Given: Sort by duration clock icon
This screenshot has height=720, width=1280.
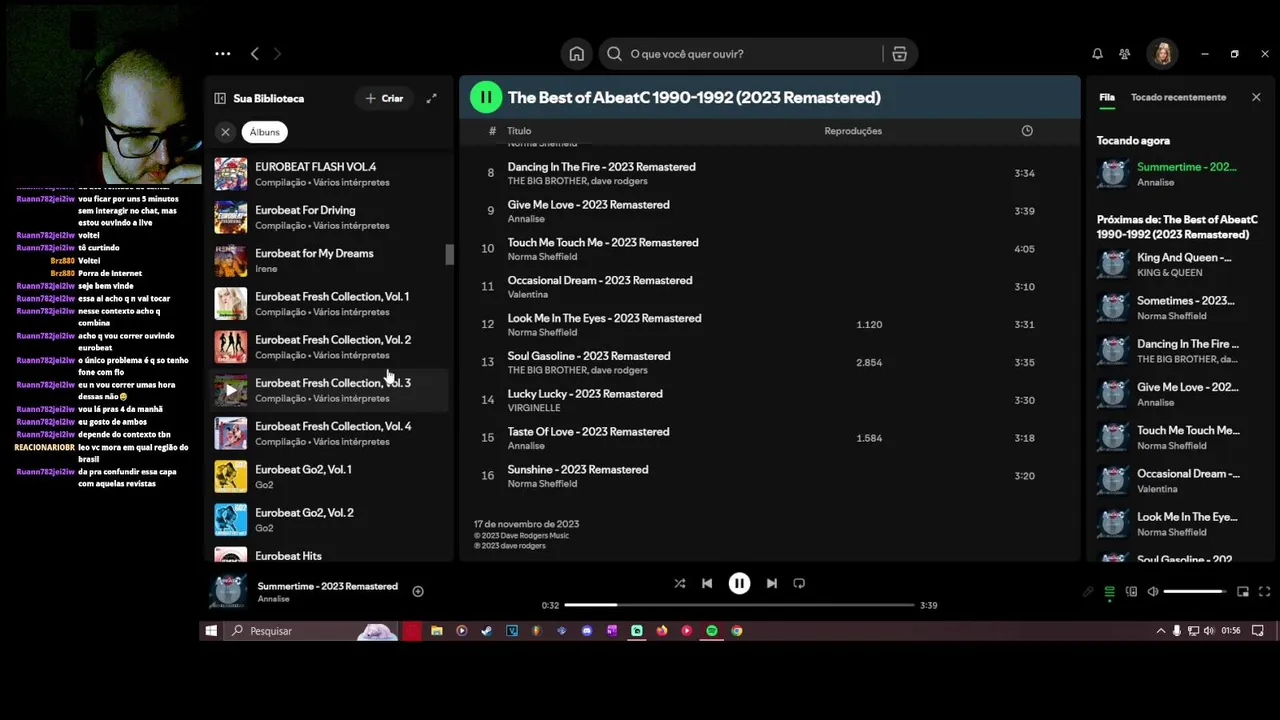Looking at the screenshot, I should click(1027, 131).
